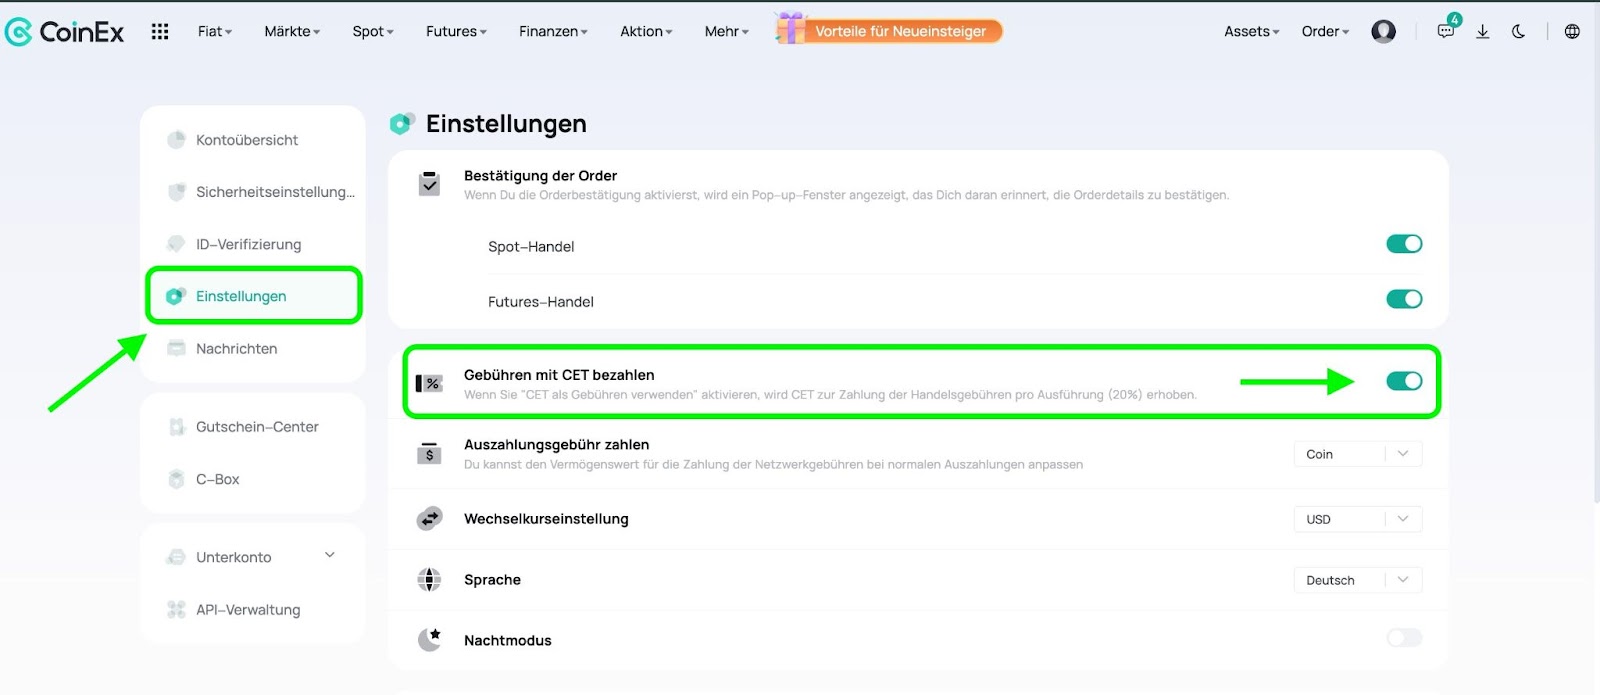Click the Sprache globe icon

pyautogui.click(x=429, y=579)
